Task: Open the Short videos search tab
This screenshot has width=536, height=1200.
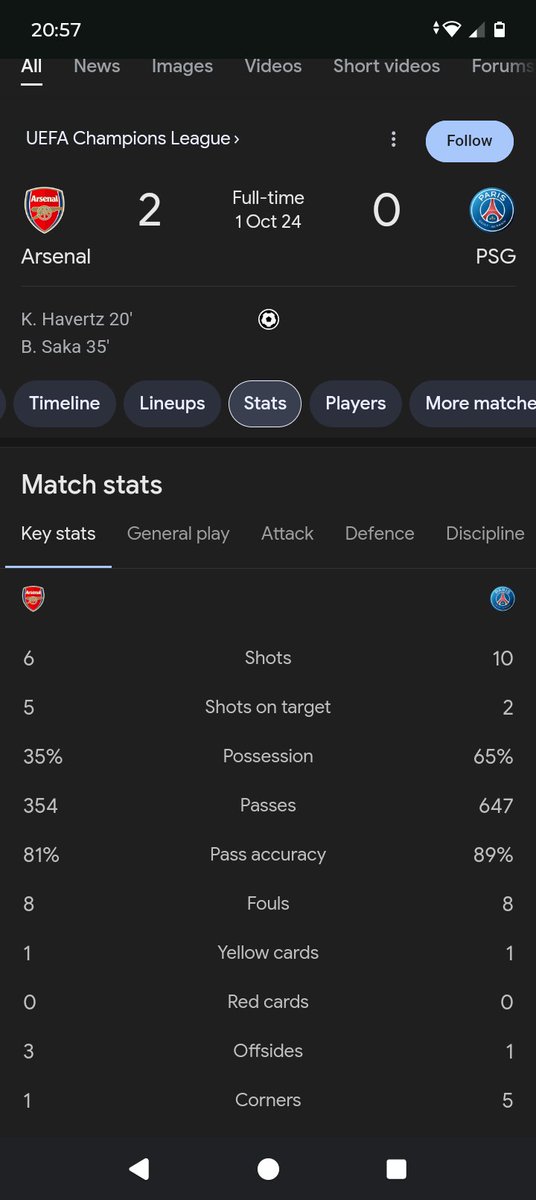Action: 386,66
